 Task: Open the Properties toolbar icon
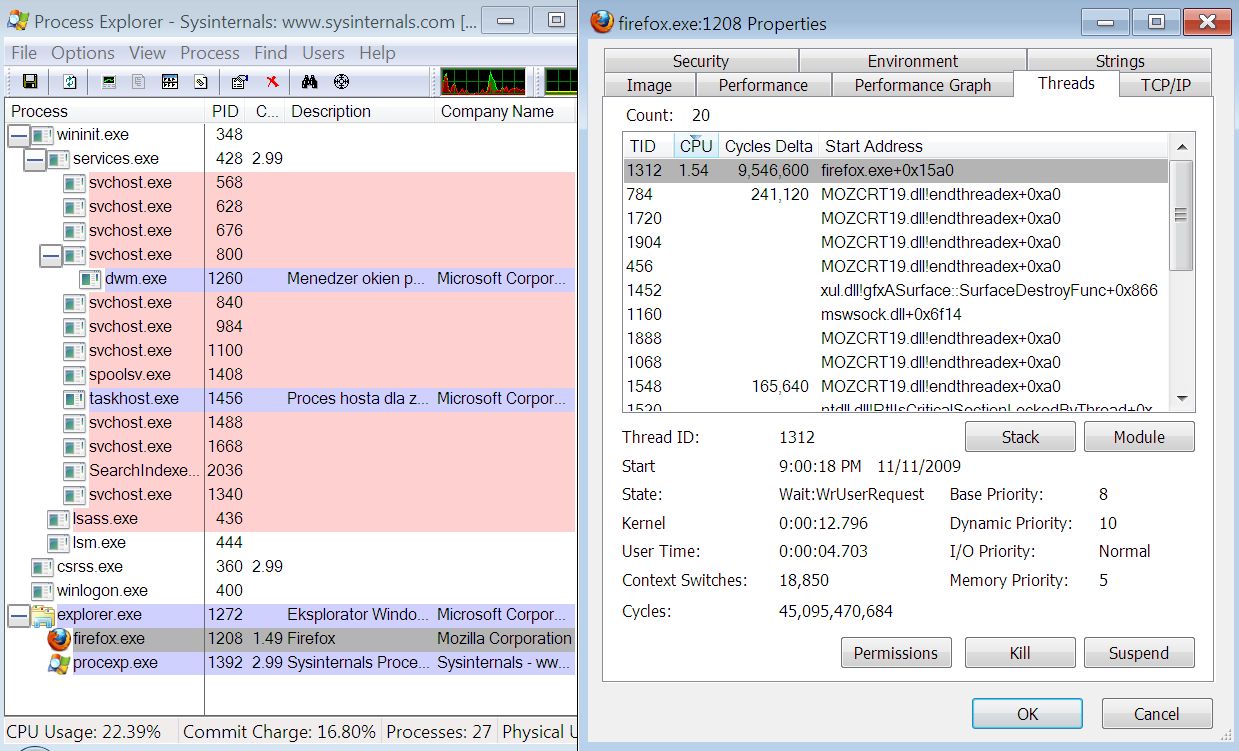(x=240, y=82)
